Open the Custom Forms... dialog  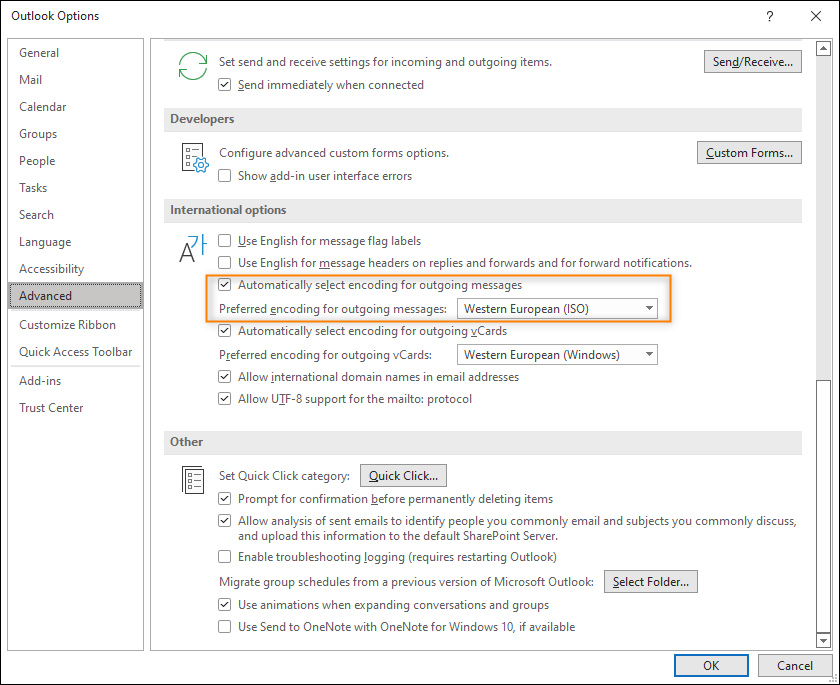749,153
